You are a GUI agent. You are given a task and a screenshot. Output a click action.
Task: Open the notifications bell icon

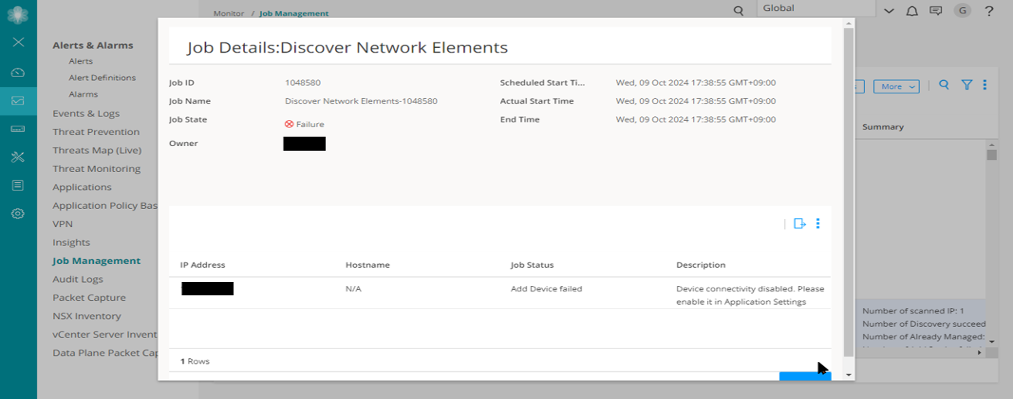(x=912, y=11)
